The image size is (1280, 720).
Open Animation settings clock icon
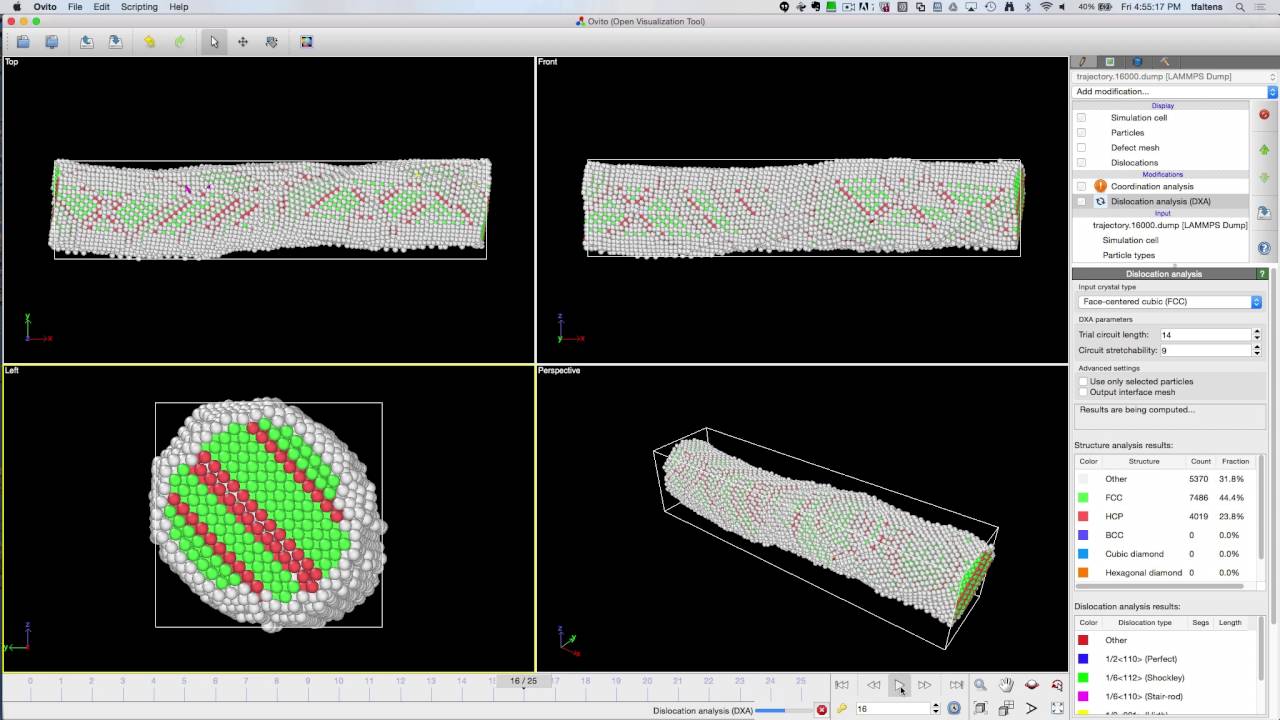pos(954,708)
